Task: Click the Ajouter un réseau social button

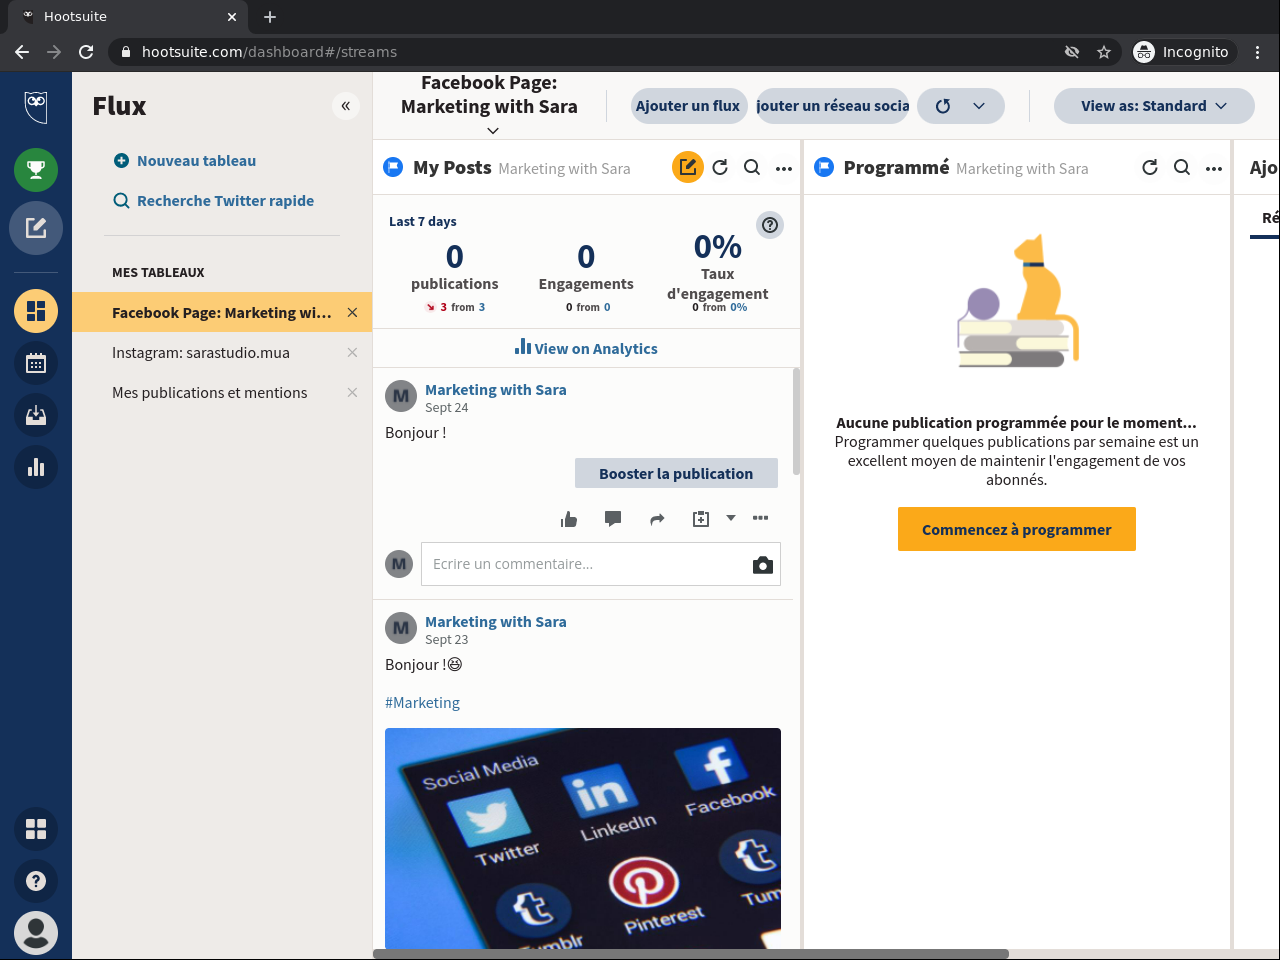Action: (833, 106)
